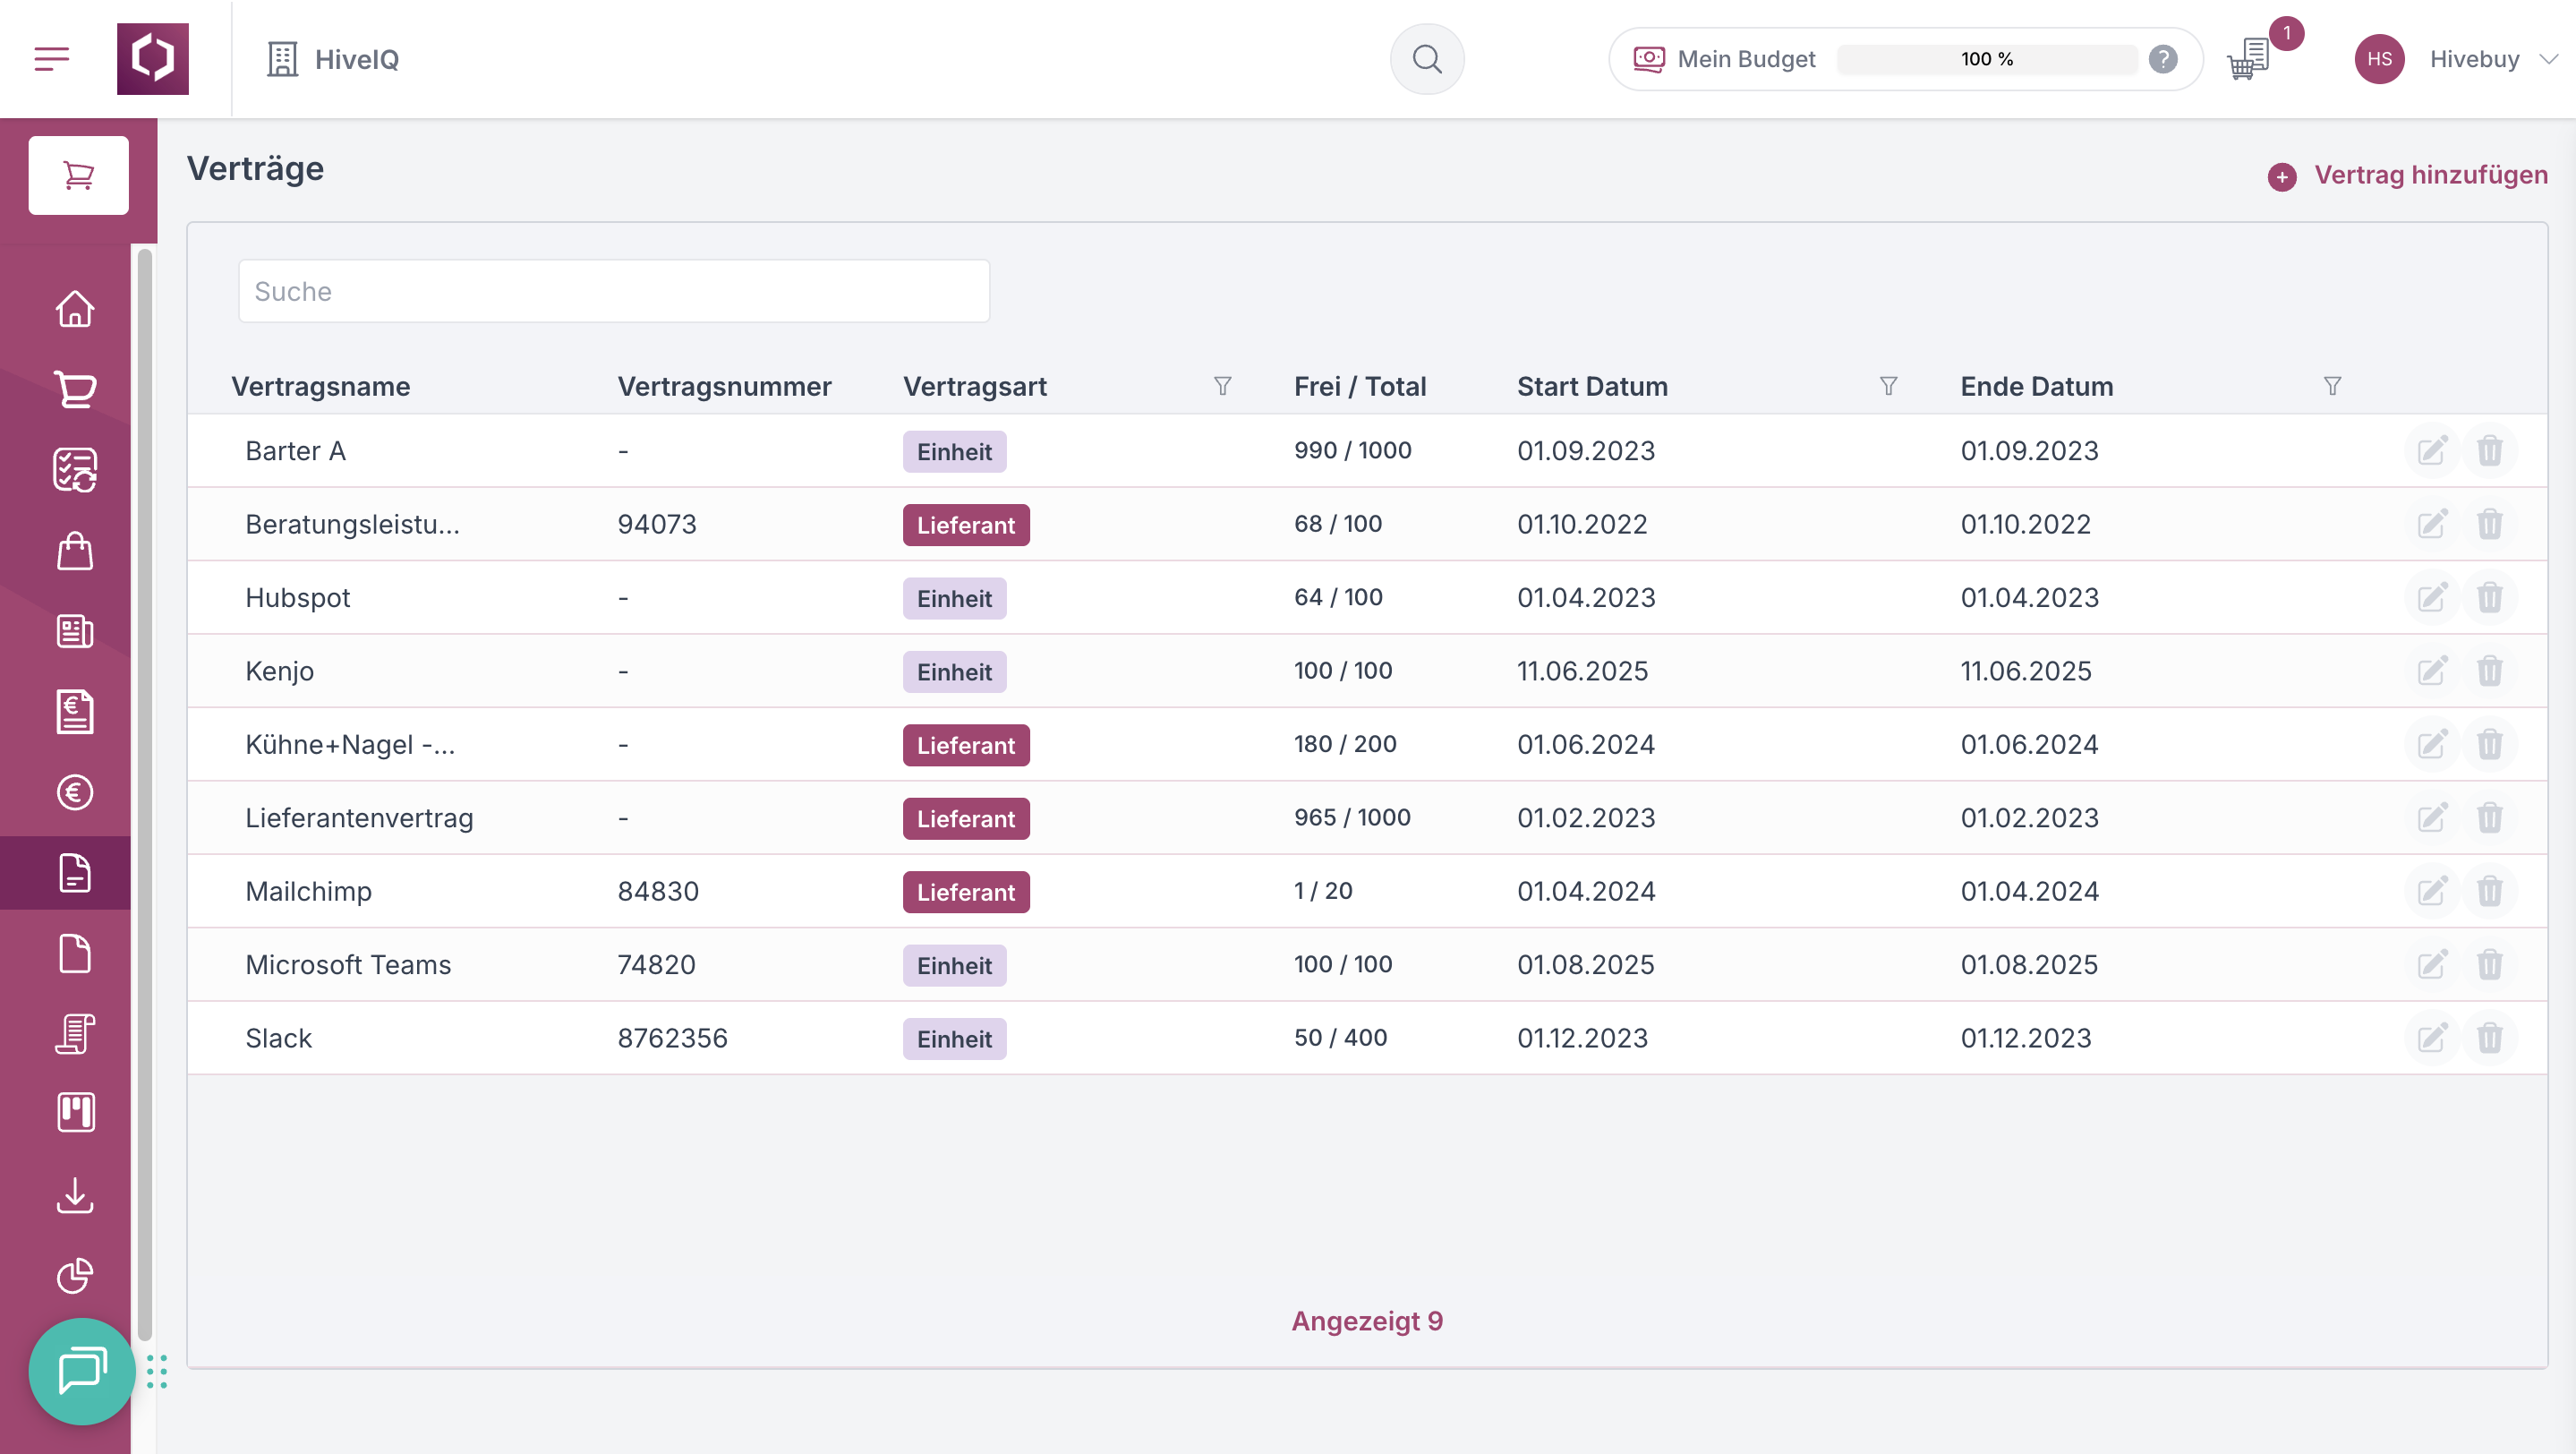This screenshot has height=1454, width=2576.
Task: Open the Vertragsart column filter
Action: point(1222,386)
